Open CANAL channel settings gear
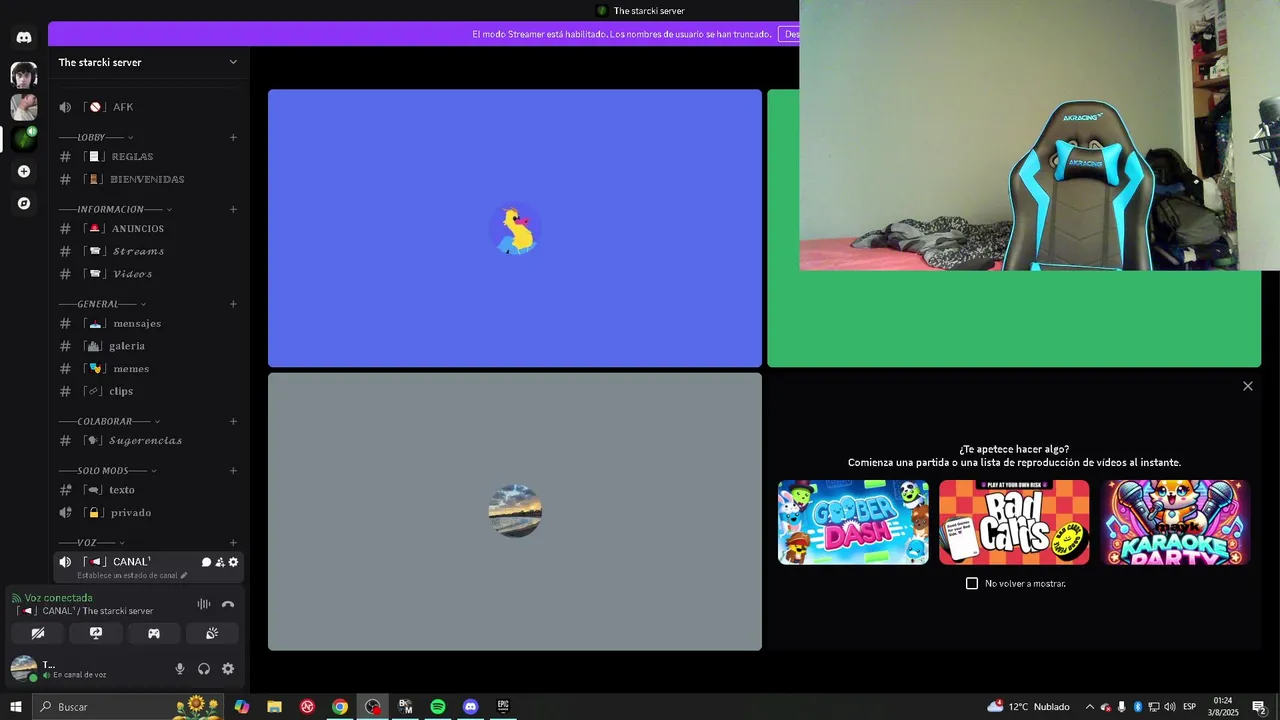 [x=233, y=562]
